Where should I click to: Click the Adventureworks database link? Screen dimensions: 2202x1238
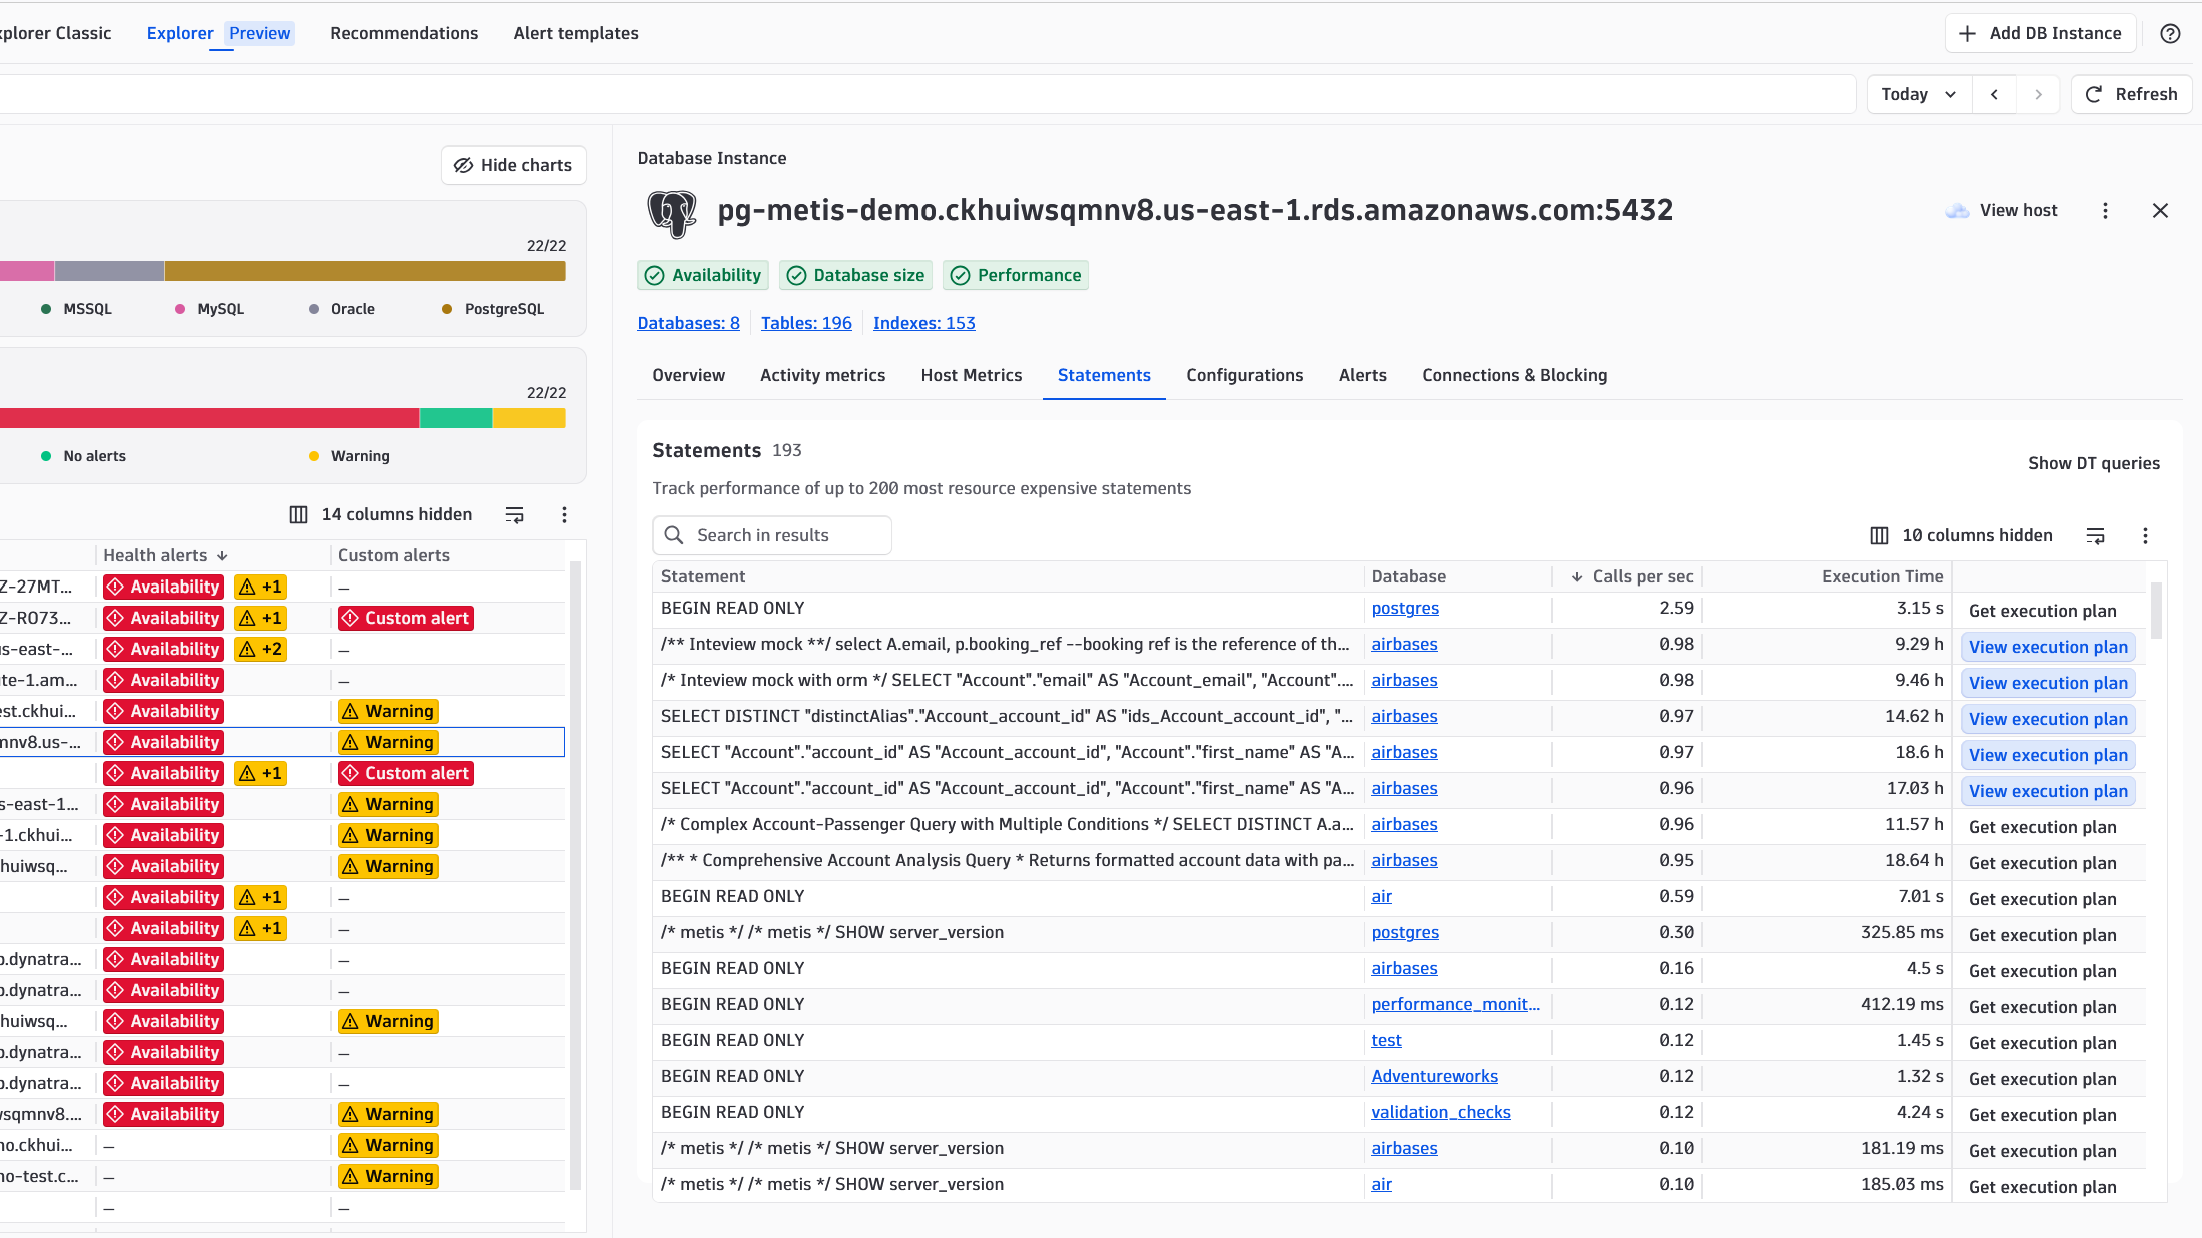click(1434, 1076)
